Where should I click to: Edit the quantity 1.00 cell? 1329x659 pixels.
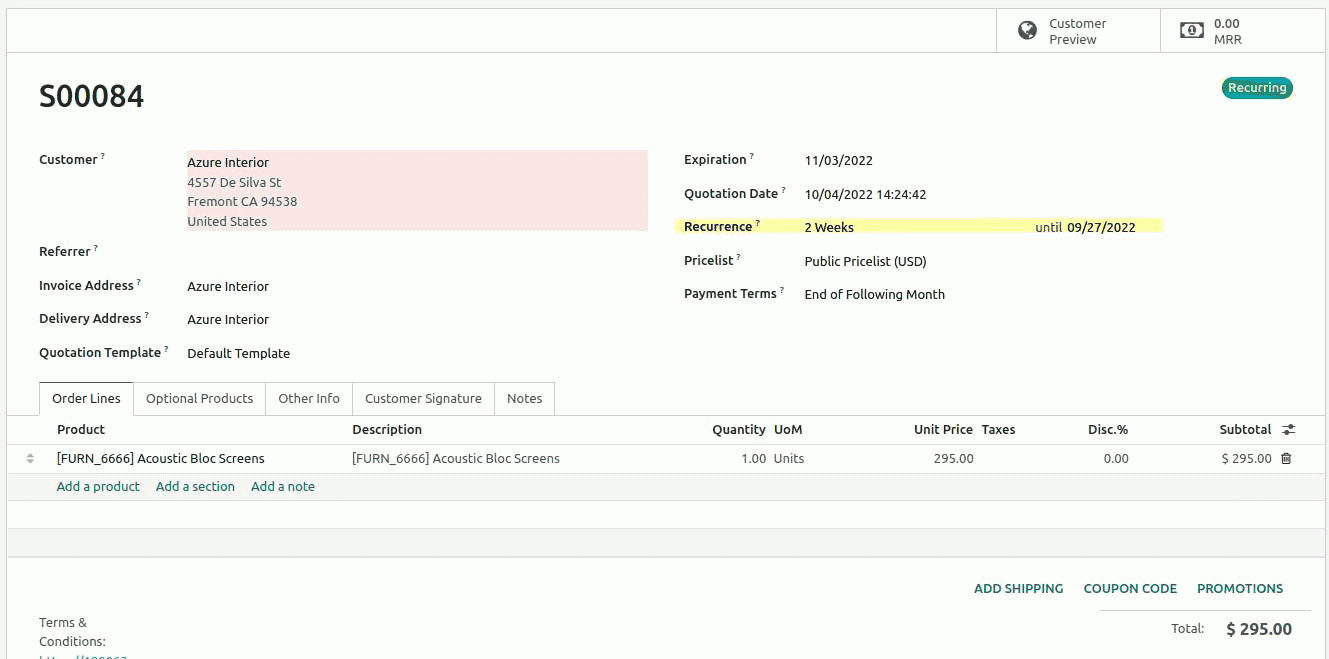(x=753, y=459)
